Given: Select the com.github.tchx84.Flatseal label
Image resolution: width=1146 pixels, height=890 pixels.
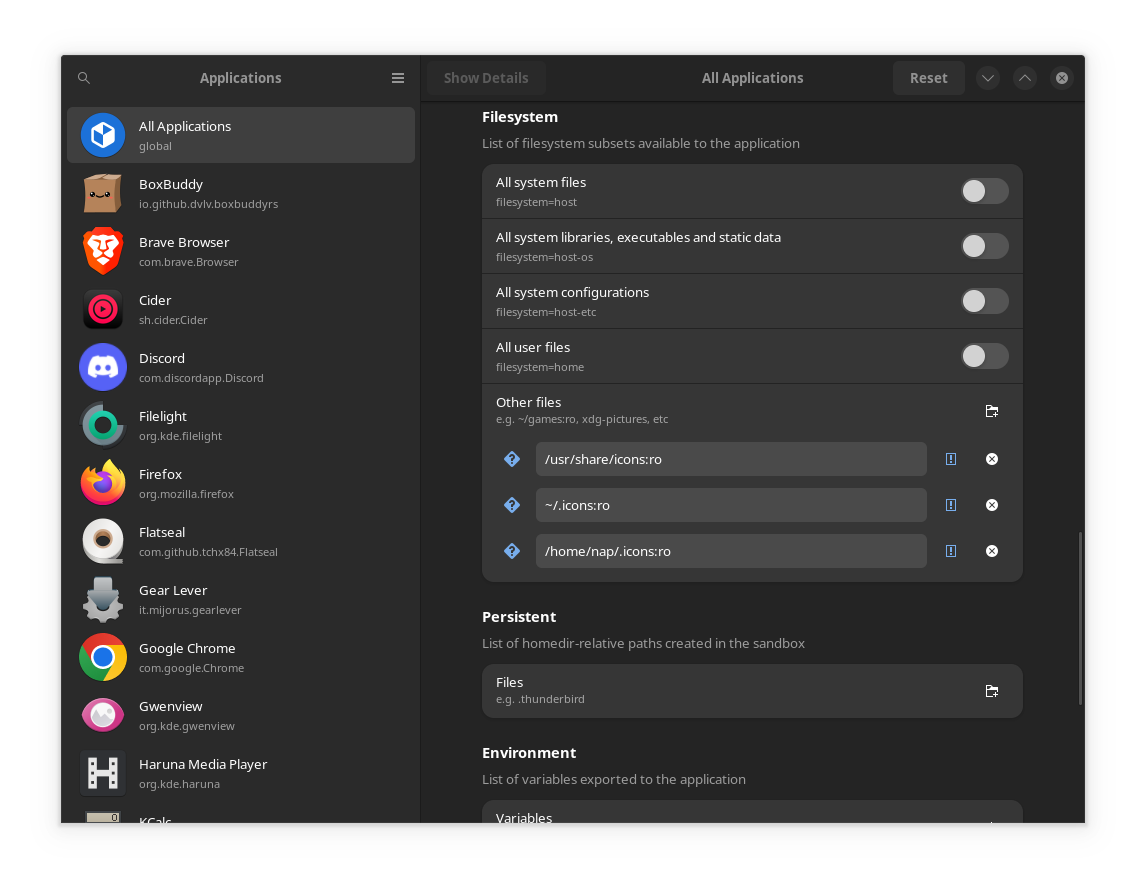Looking at the screenshot, I should pos(208,552).
